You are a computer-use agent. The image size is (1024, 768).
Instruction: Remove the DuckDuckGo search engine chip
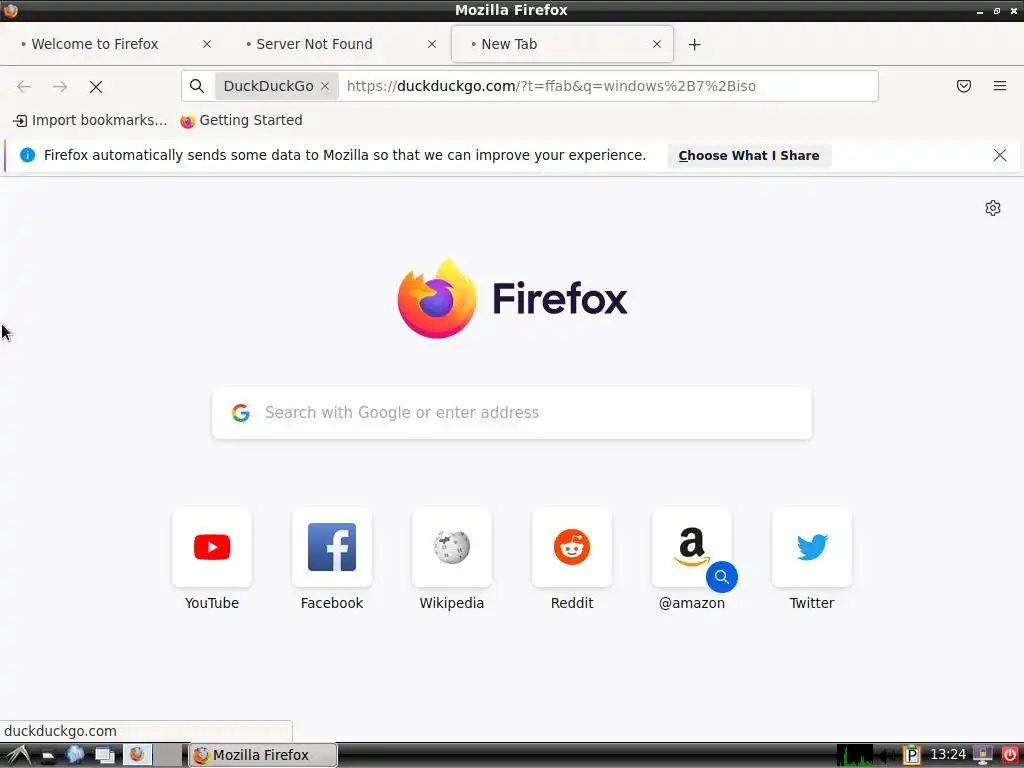click(325, 86)
